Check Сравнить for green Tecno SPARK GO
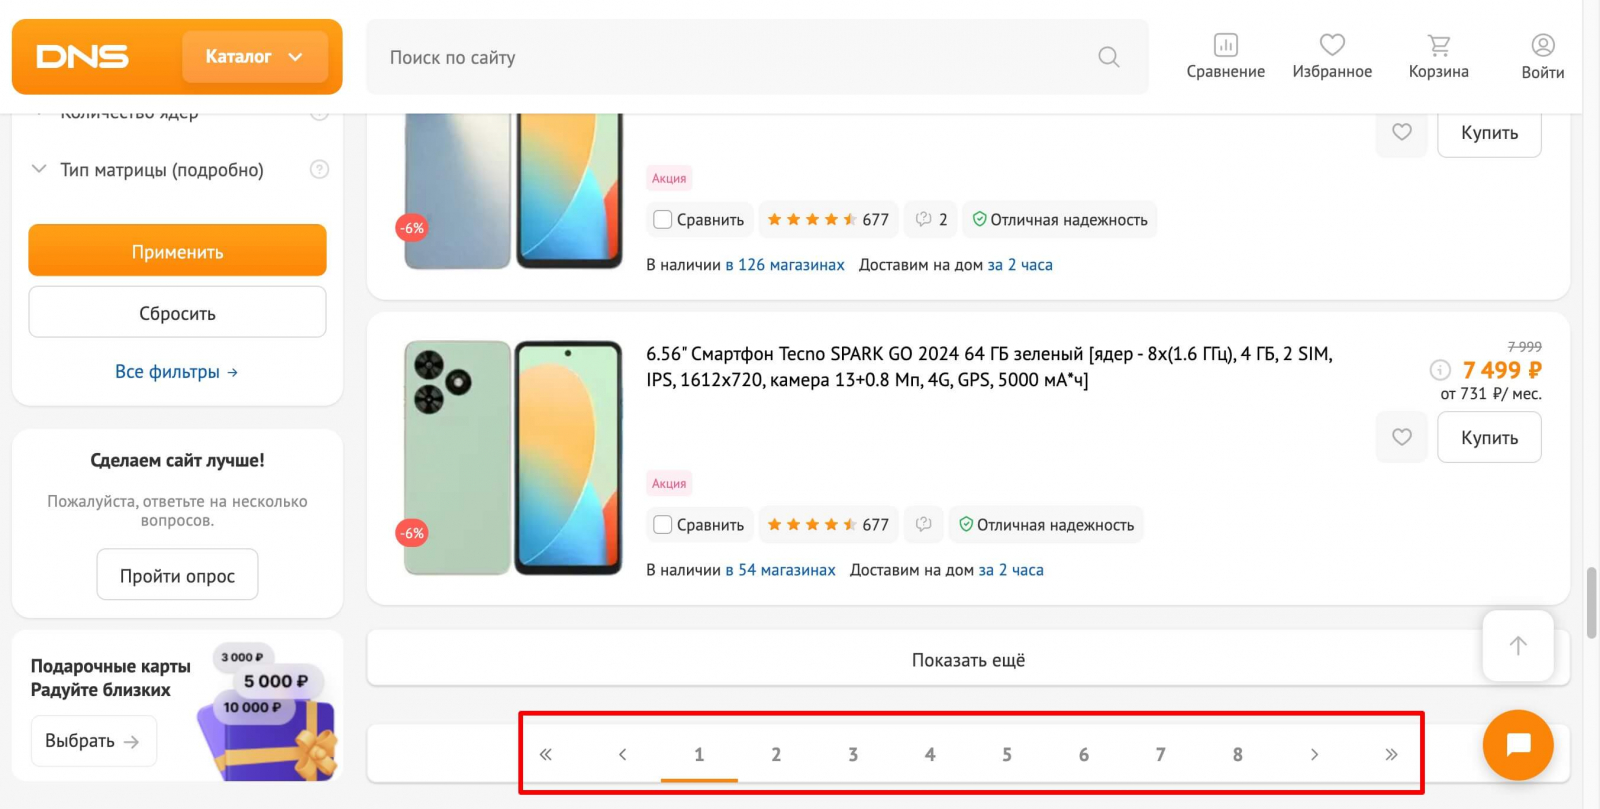The height and width of the screenshot is (809, 1600). coord(662,524)
